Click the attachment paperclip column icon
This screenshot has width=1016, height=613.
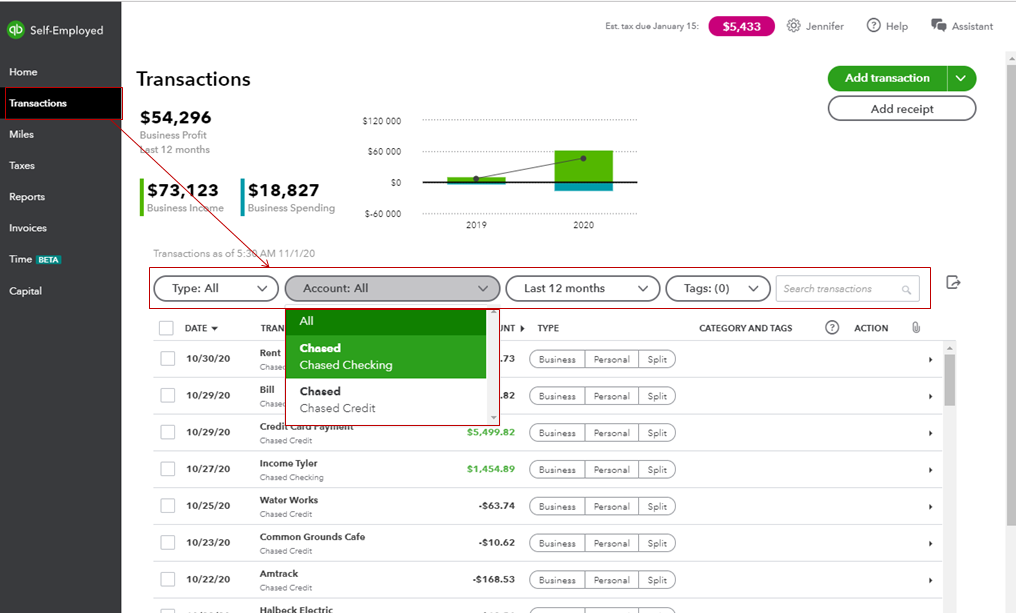click(x=916, y=327)
